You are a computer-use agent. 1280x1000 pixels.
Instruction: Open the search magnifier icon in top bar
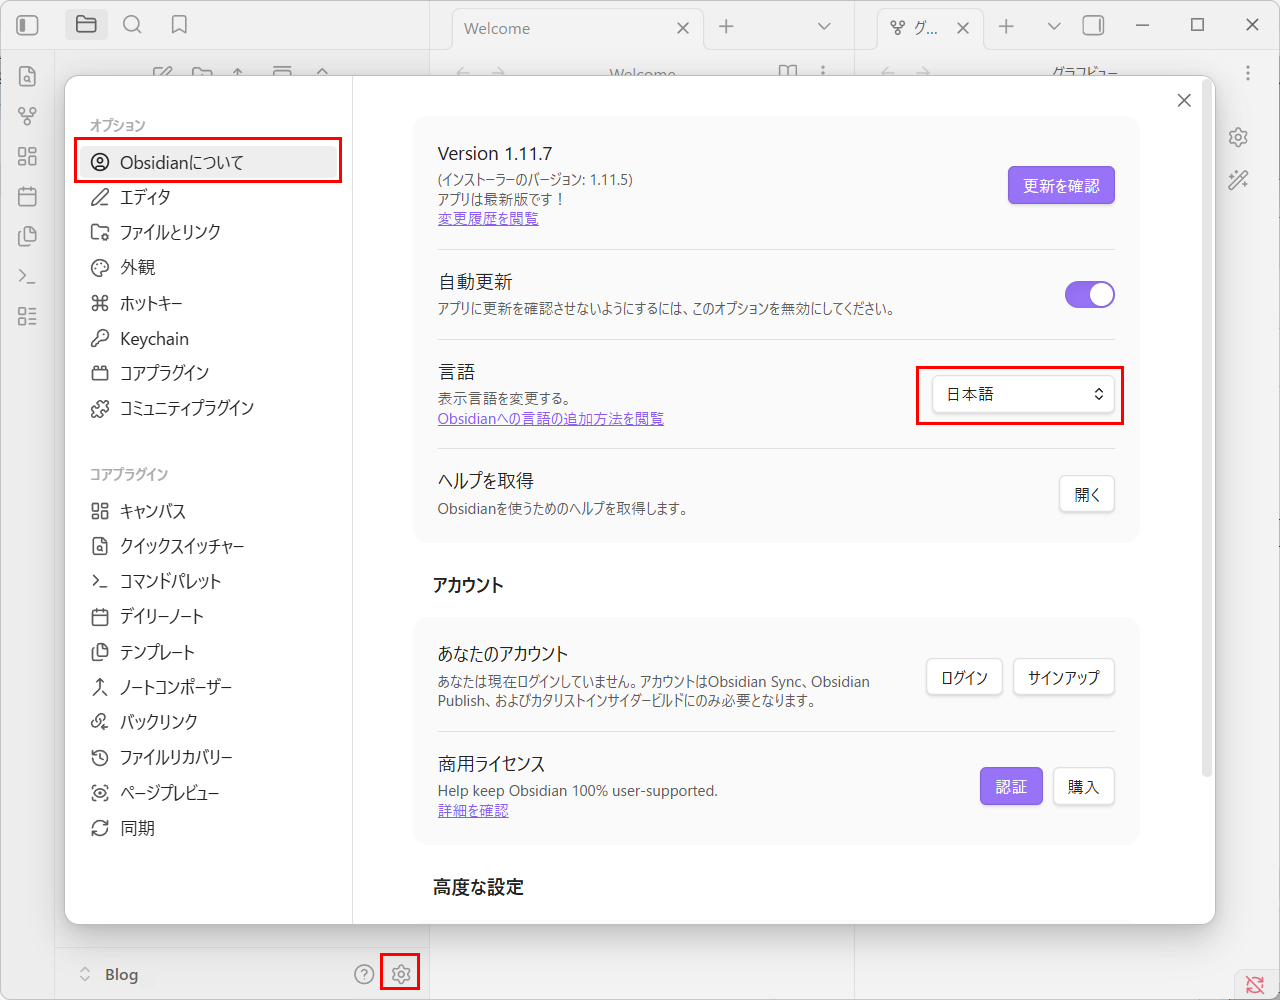pos(132,25)
